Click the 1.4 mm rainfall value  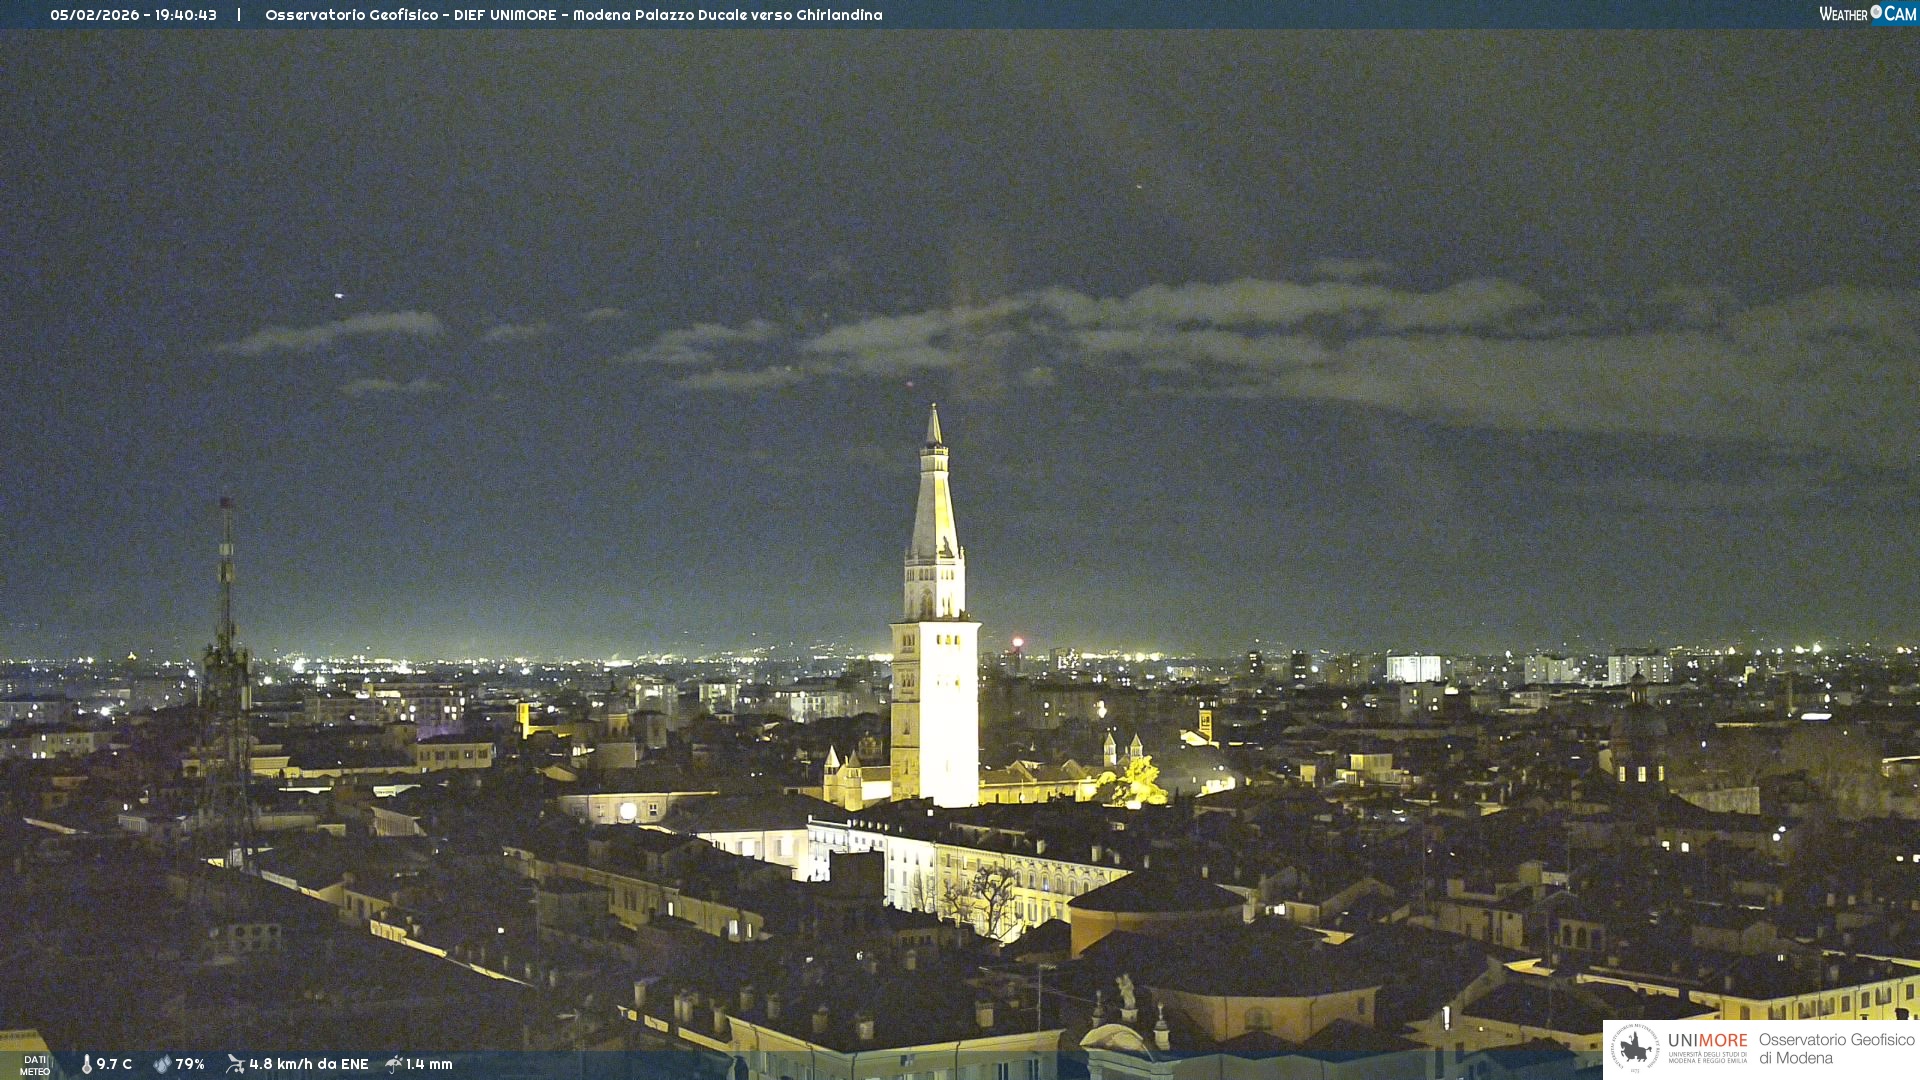click(x=429, y=1064)
